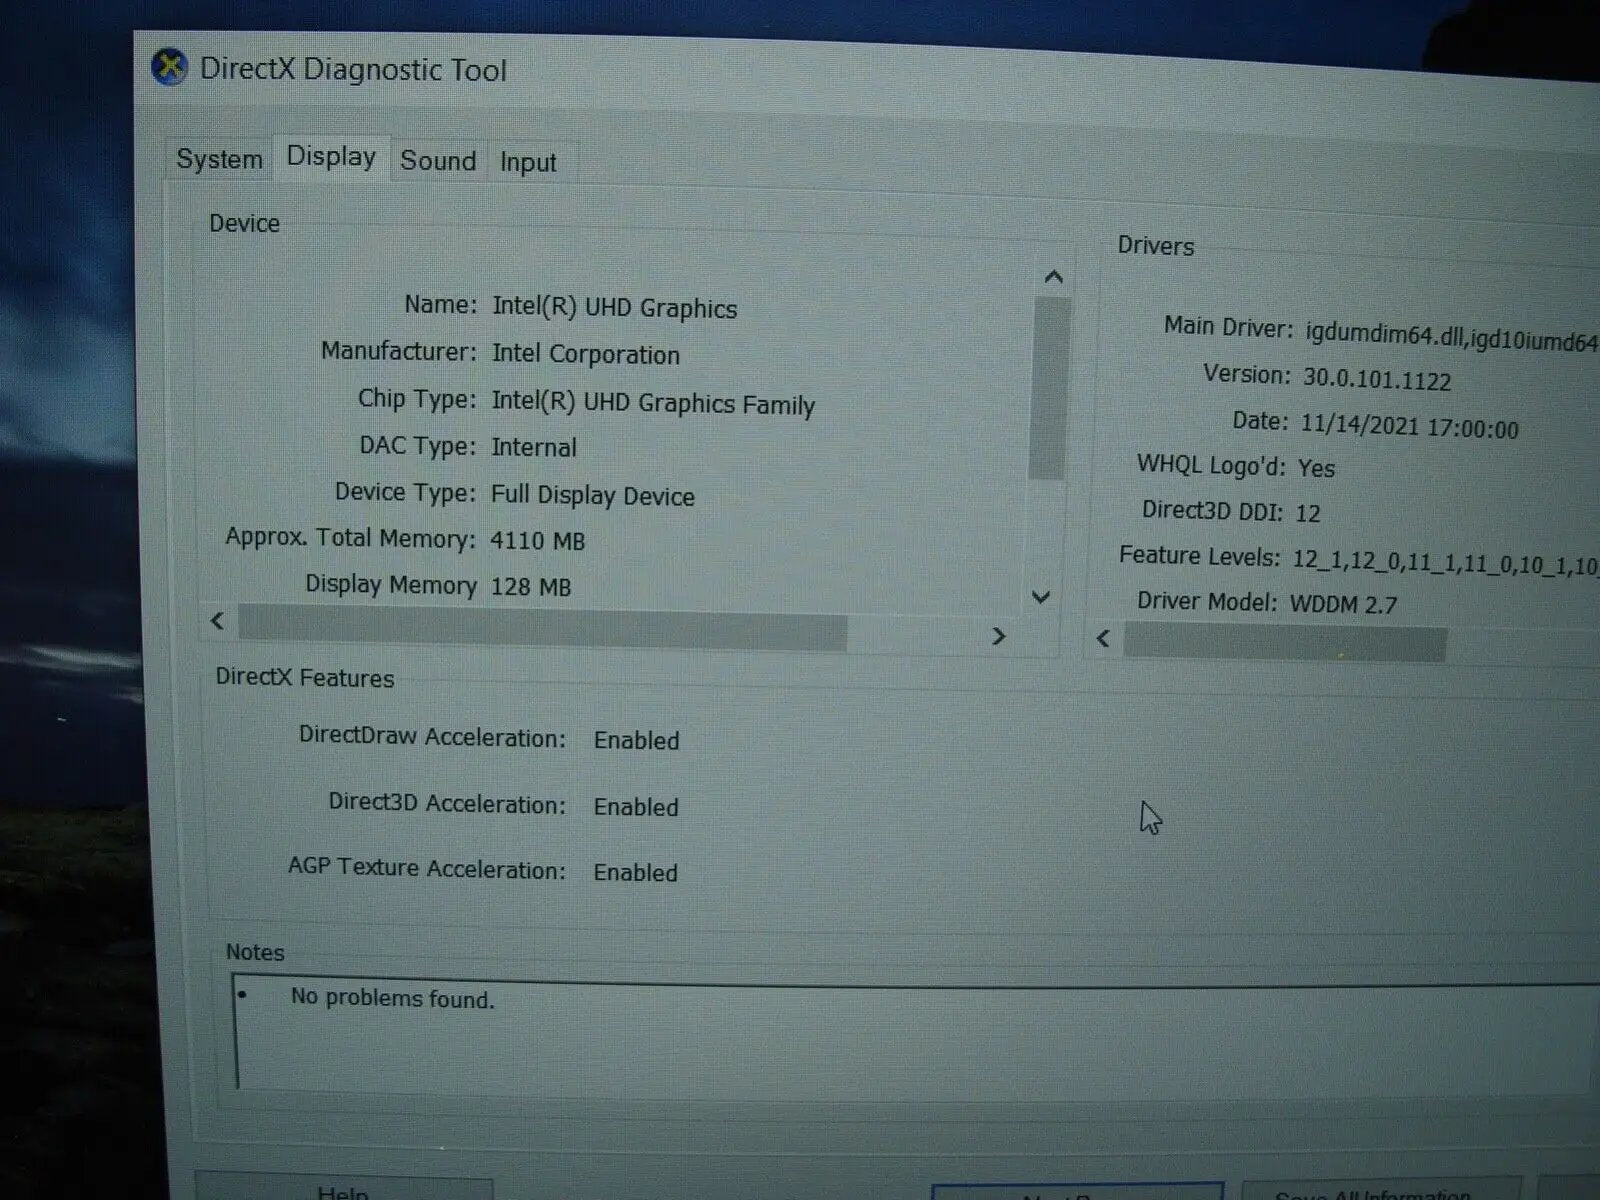Switch to the System tab
Image resolution: width=1600 pixels, height=1200 pixels.
pos(219,159)
